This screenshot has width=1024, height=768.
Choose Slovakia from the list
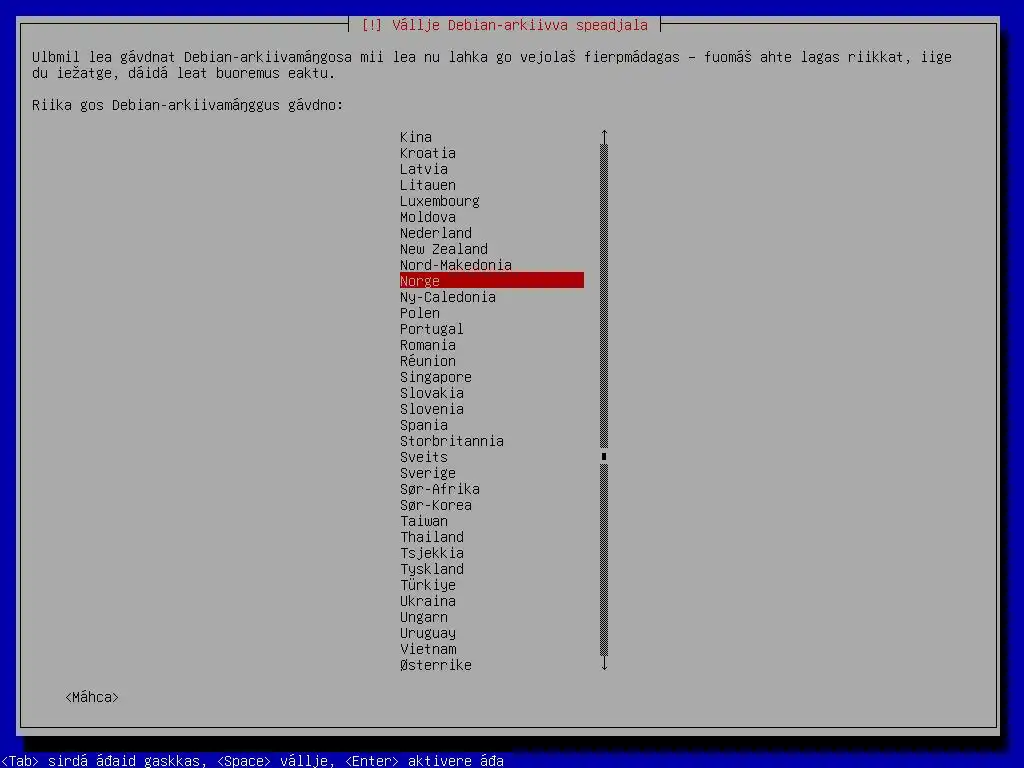(491, 393)
